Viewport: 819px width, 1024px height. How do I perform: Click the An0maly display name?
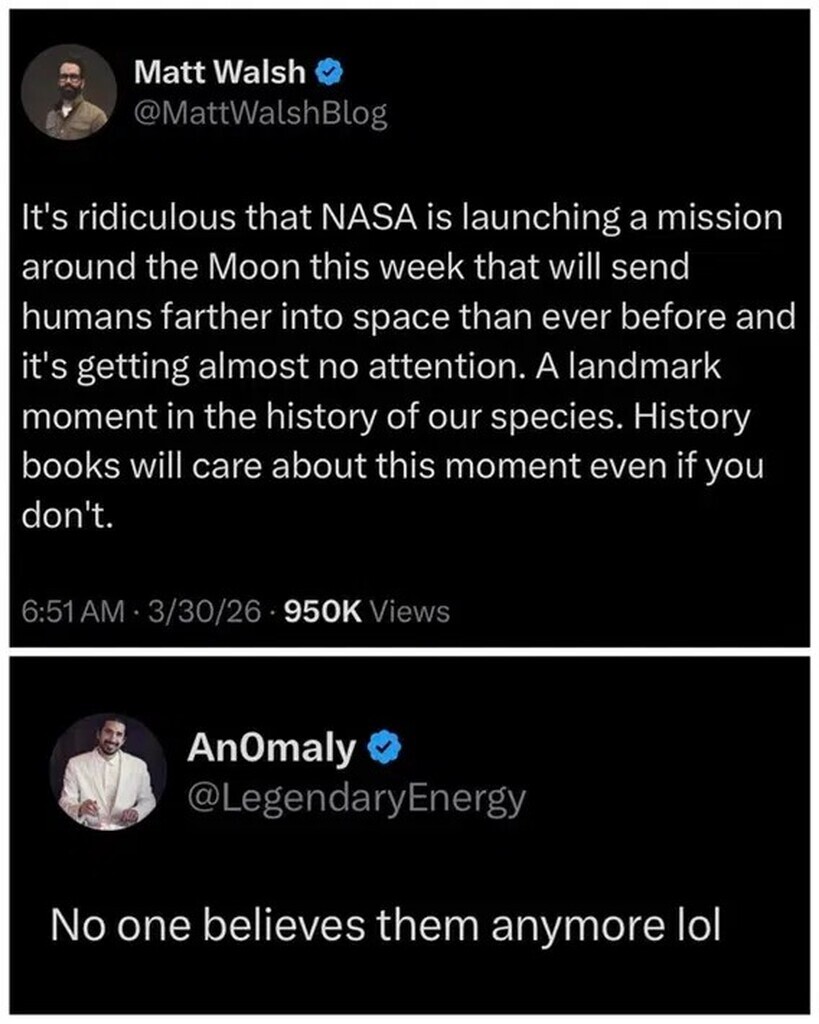270,747
